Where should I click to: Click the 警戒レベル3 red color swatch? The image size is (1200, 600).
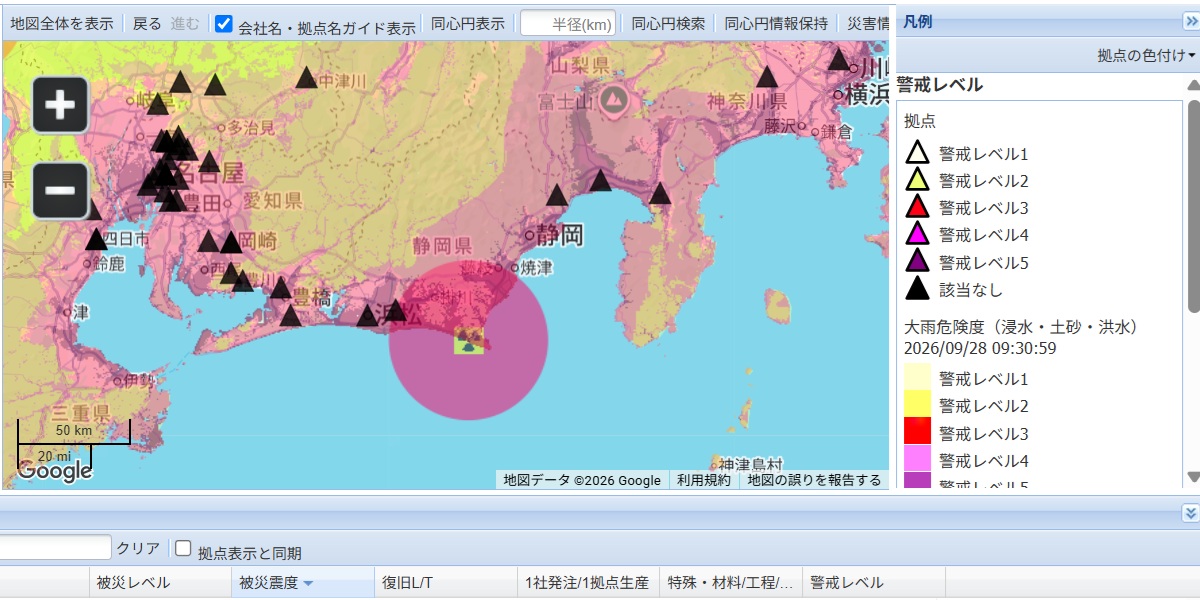[917, 432]
